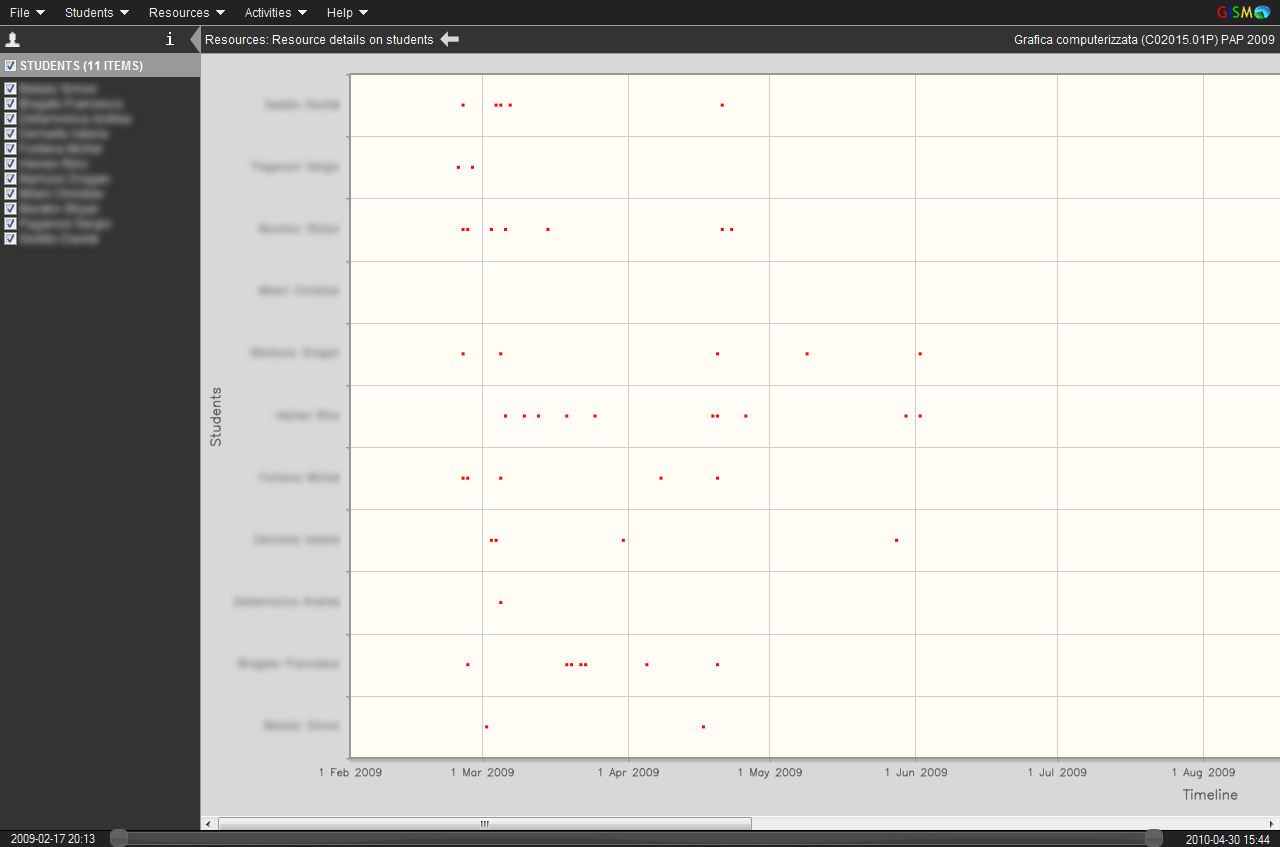Image resolution: width=1280 pixels, height=847 pixels.
Task: Click the left handle of the date range slider
Action: (119, 838)
